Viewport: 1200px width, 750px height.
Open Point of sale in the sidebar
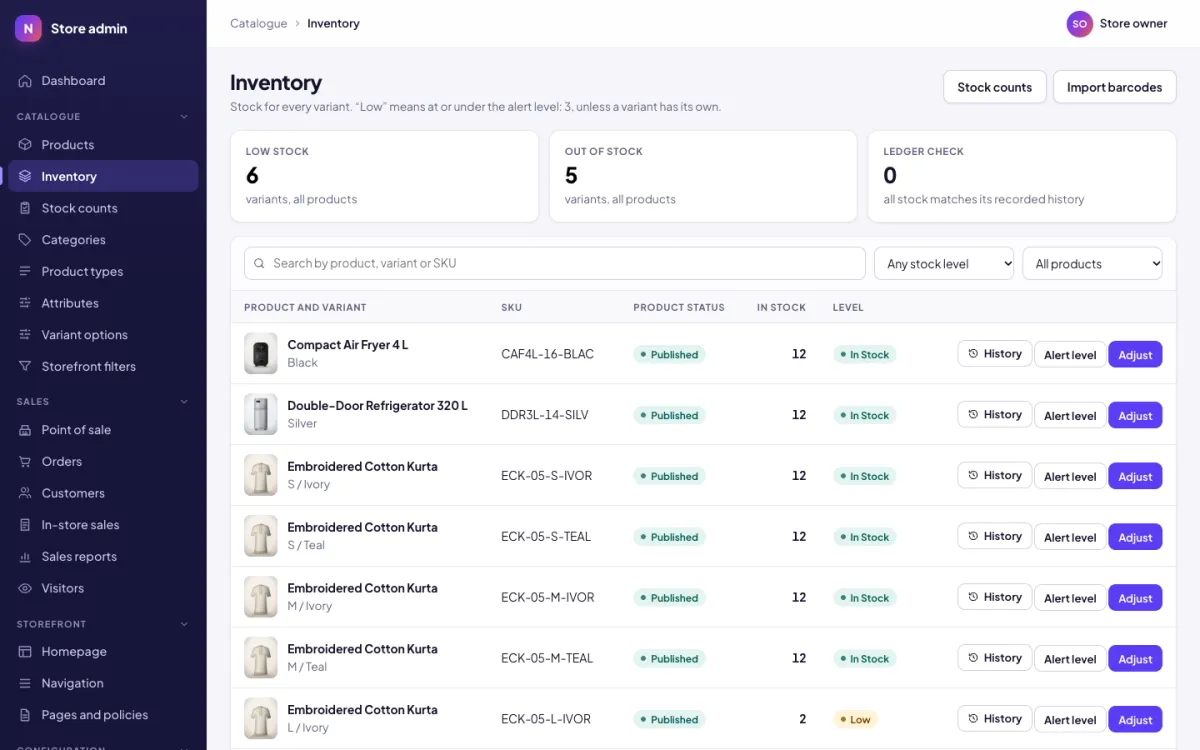pos(103,430)
